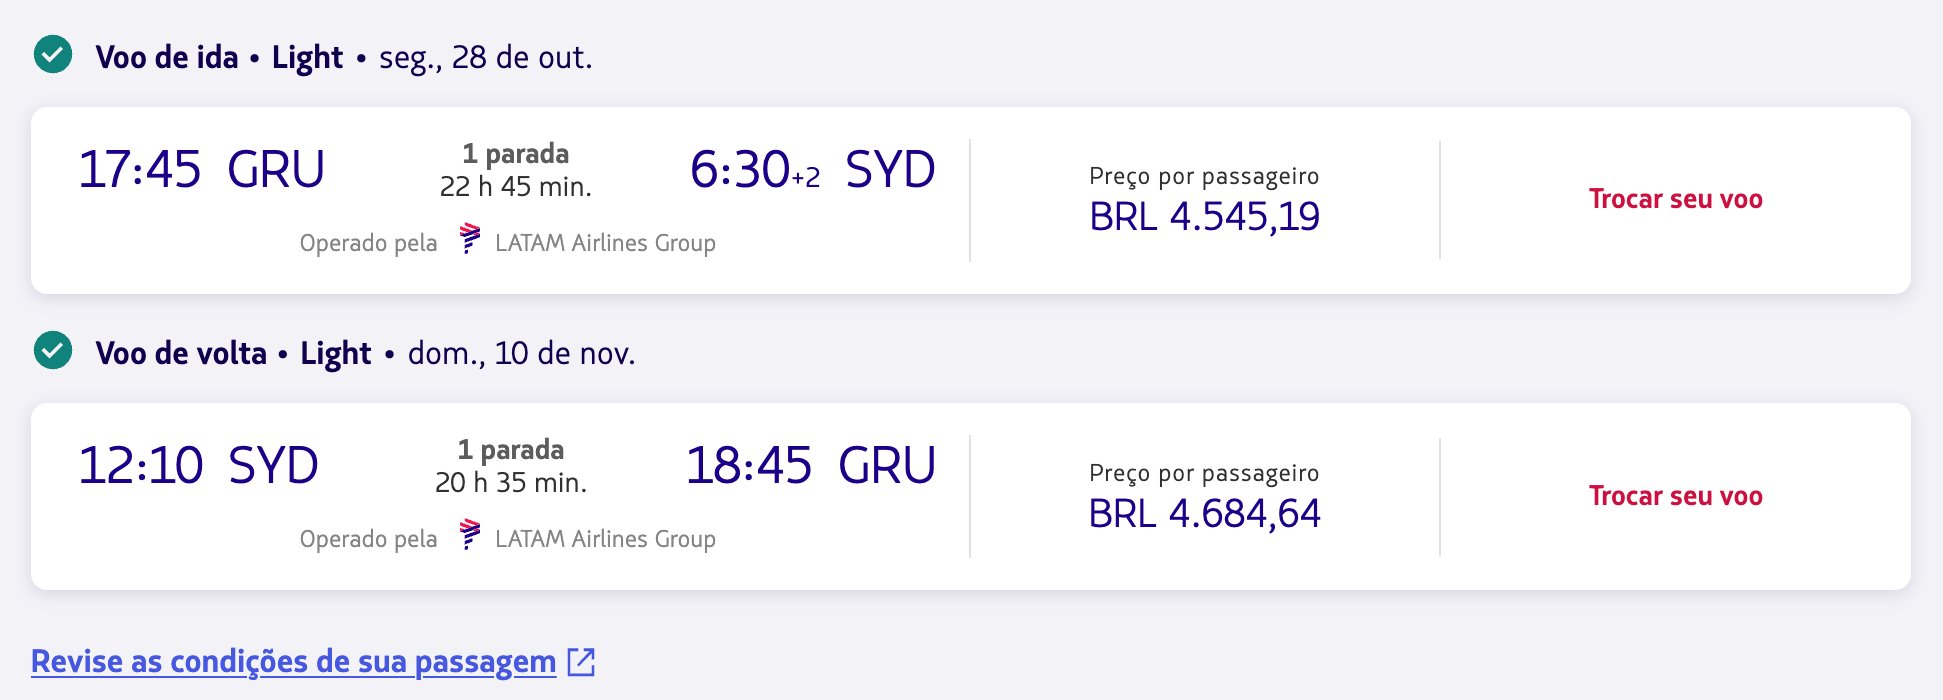This screenshot has height=700, width=1943.
Task: Click the 1 parada label above 20 h 35 min.
Action: [x=511, y=450]
